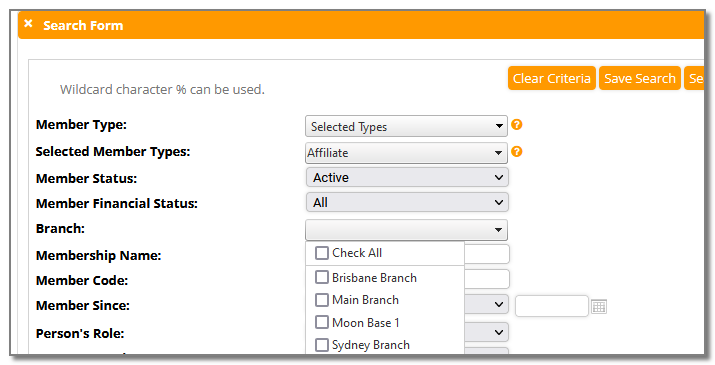This screenshot has width=715, height=365.
Task: Open the Member Since comparison dropdown
Action: coord(487,304)
